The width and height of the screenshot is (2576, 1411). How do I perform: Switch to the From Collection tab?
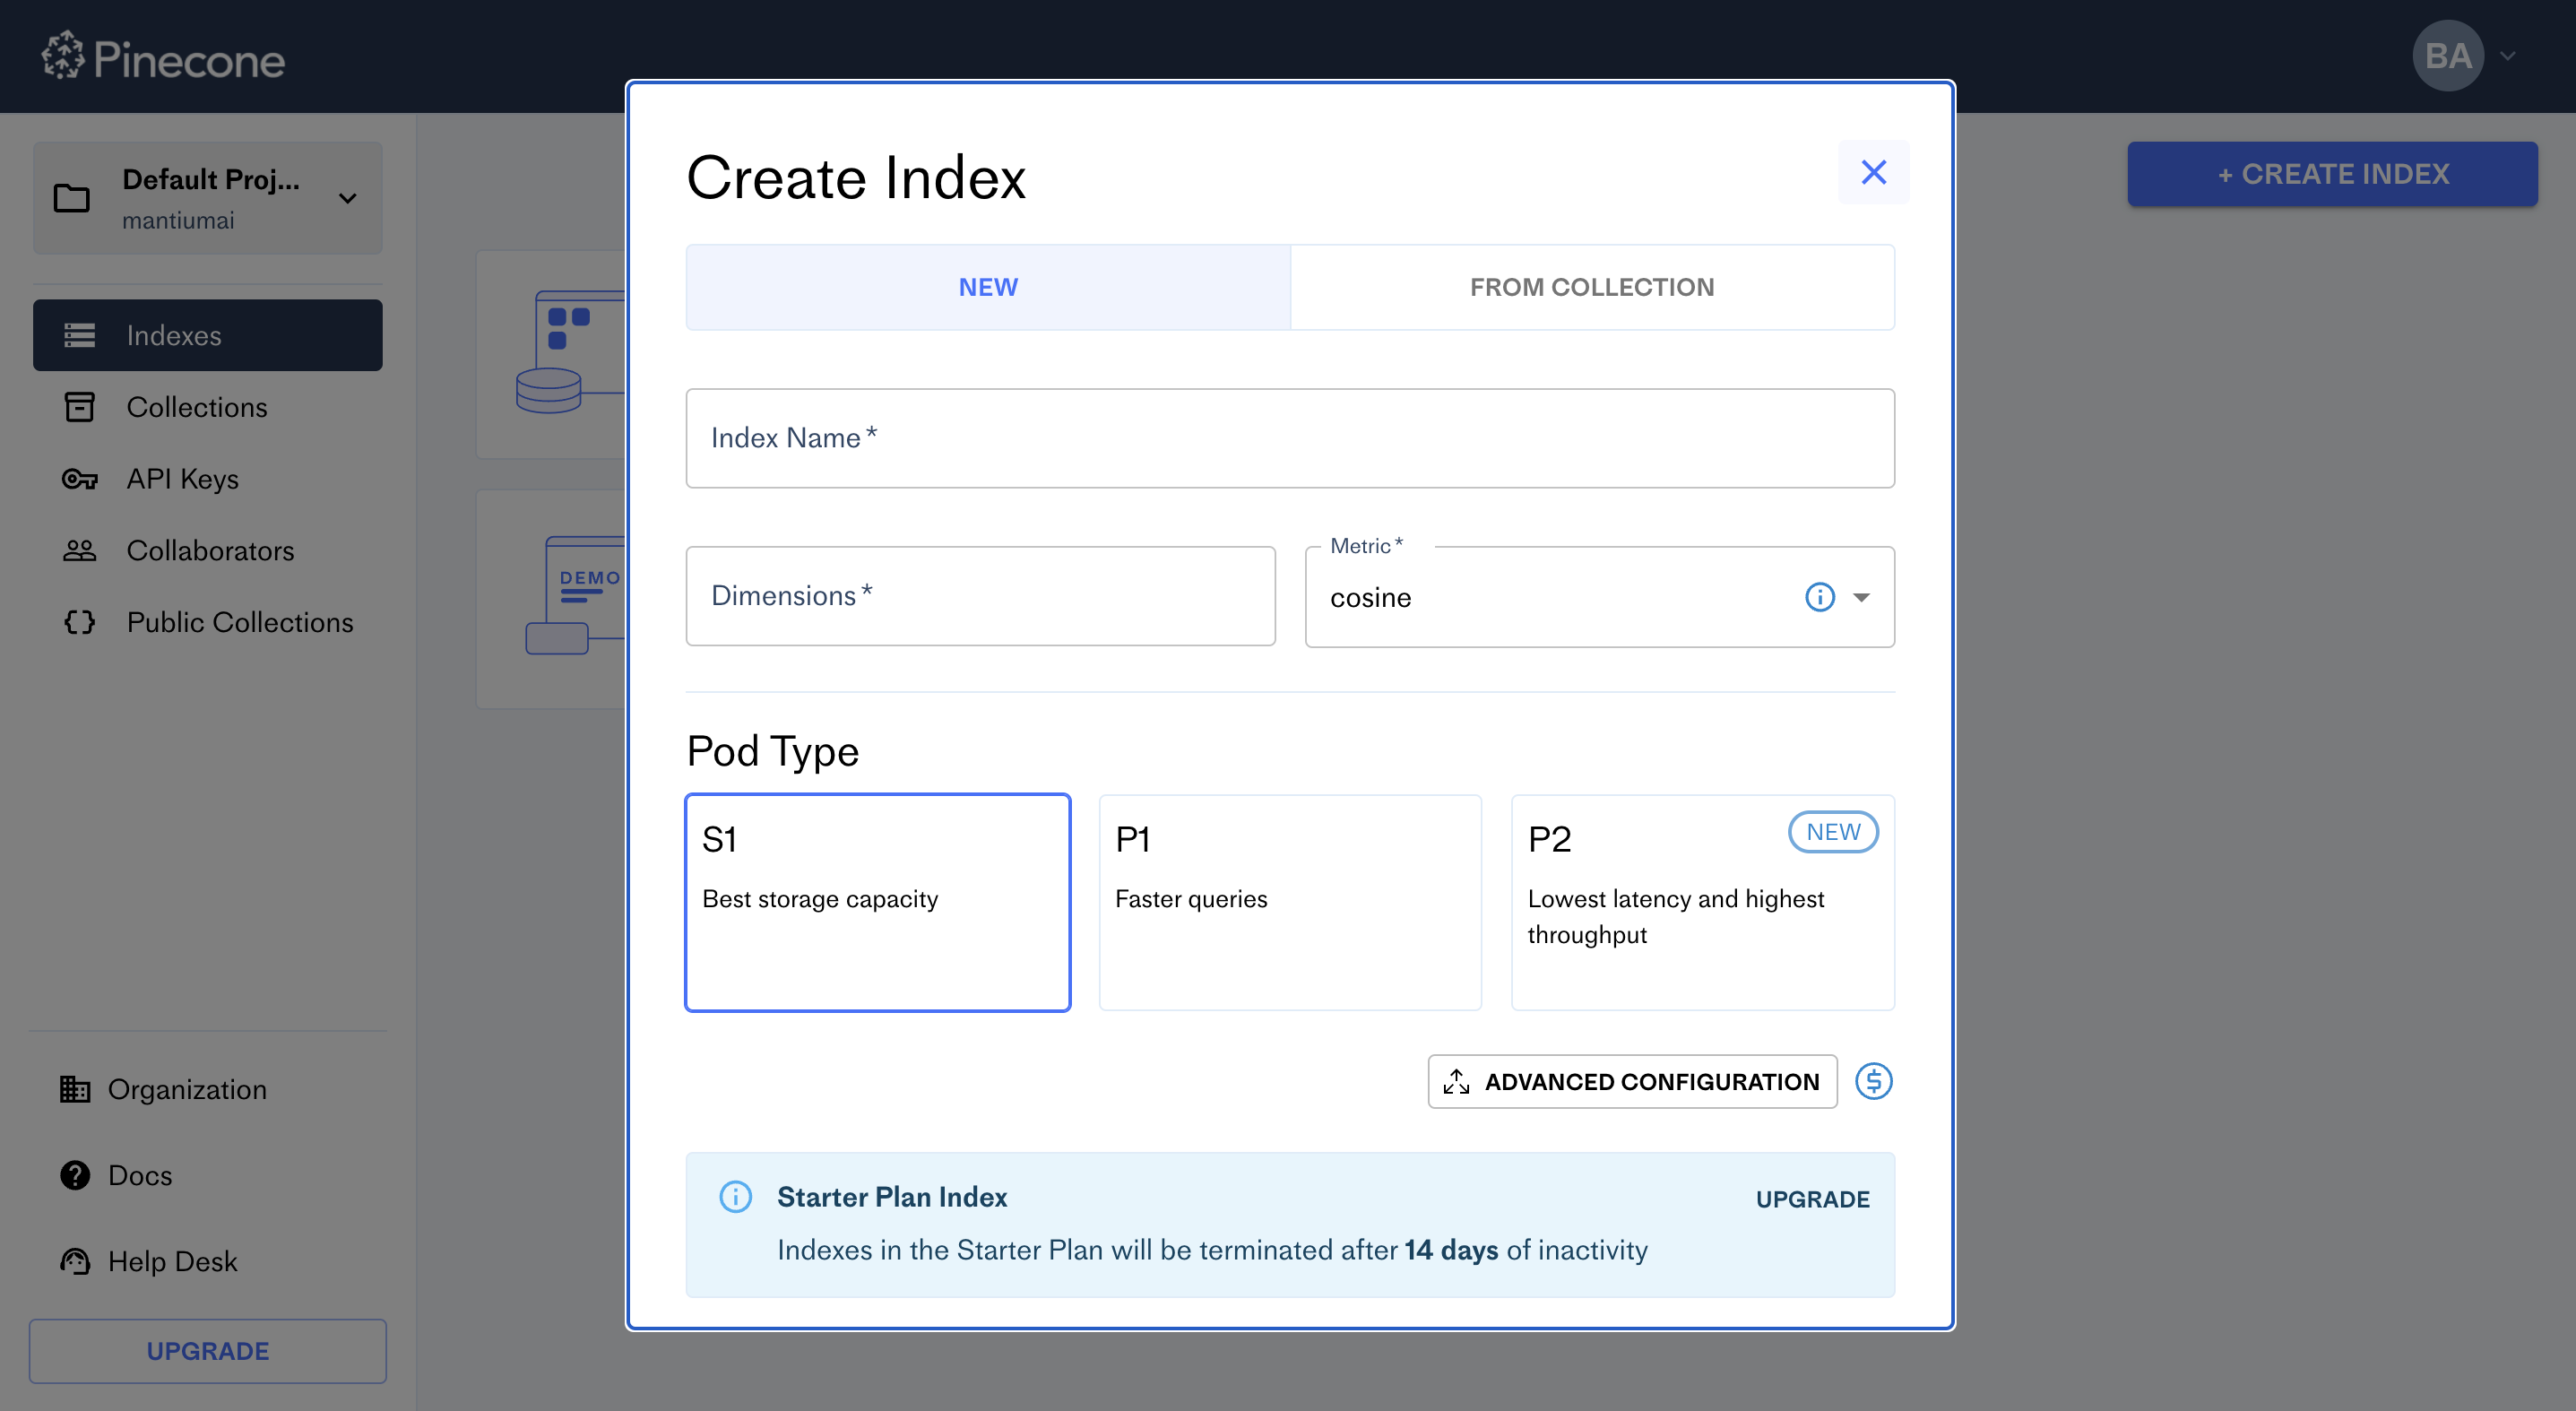coord(1592,287)
